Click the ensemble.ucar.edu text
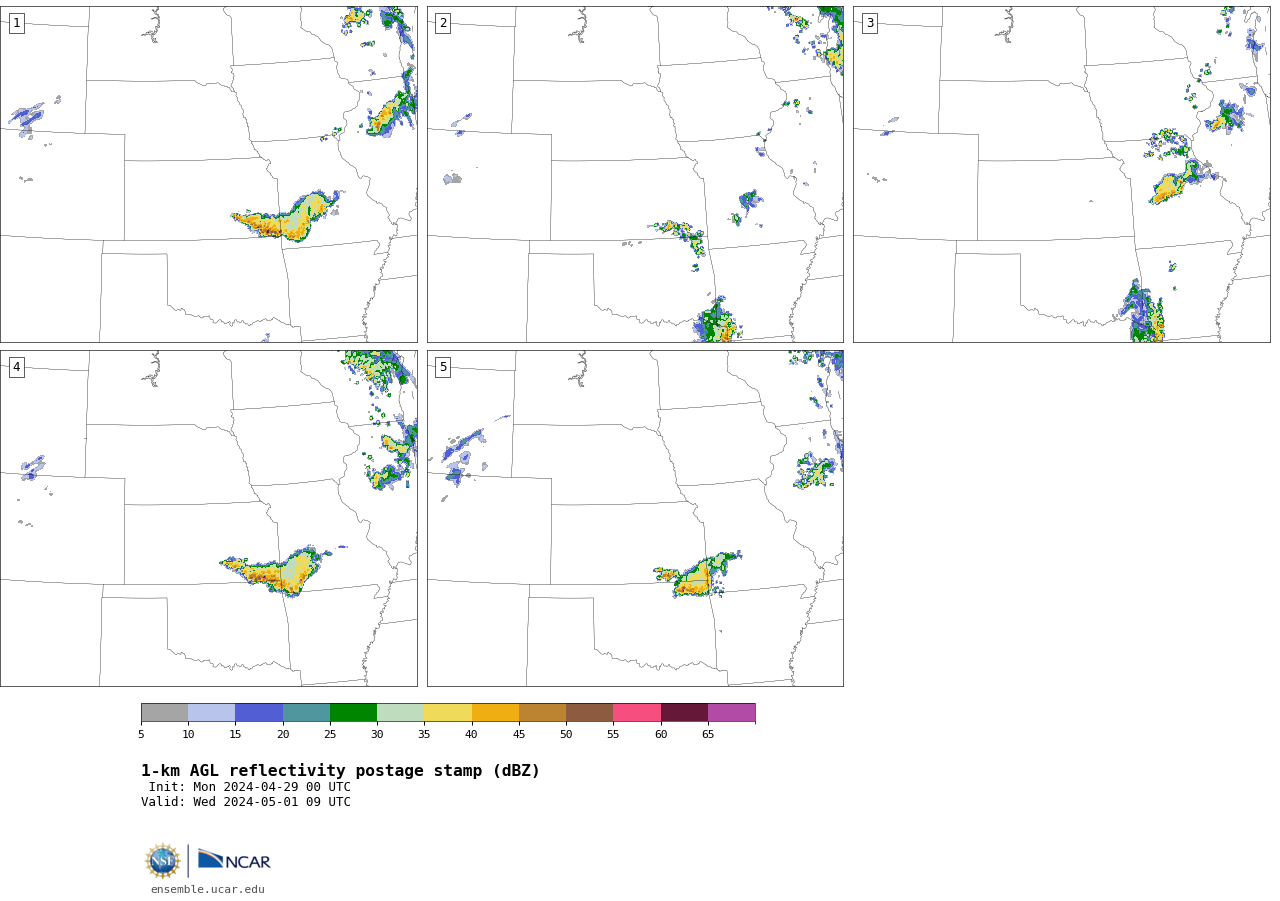This screenshot has width=1280, height=901. (x=208, y=889)
